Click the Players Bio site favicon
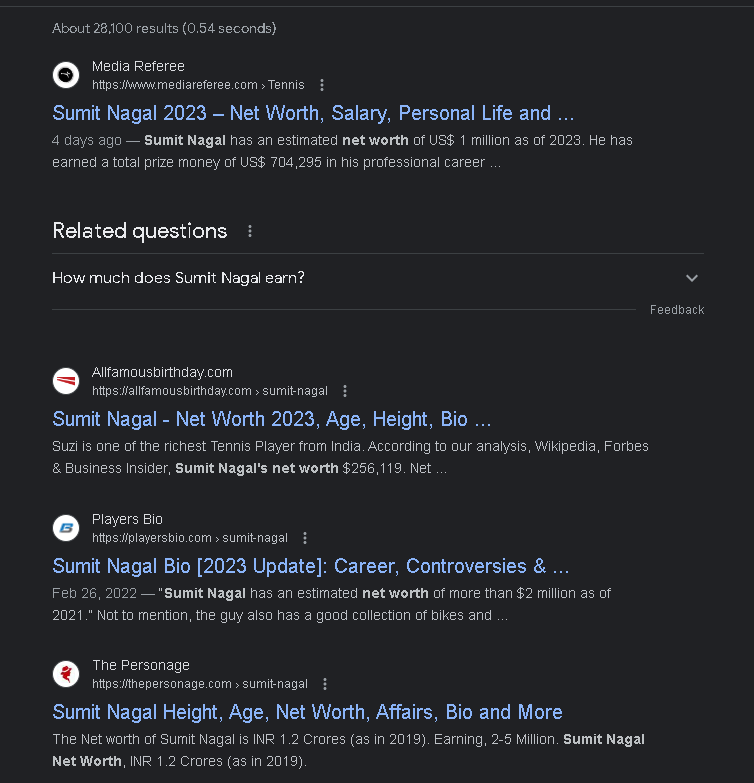The image size is (754, 783). 66,528
